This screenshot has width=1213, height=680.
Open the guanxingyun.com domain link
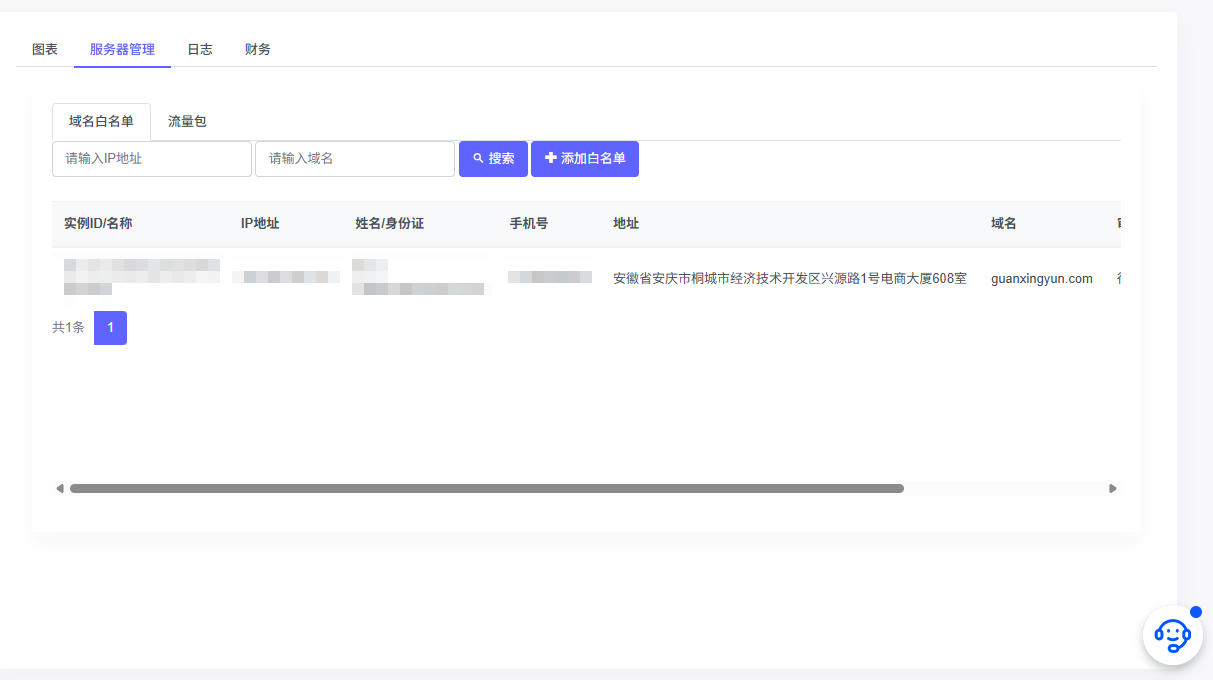(x=1042, y=278)
